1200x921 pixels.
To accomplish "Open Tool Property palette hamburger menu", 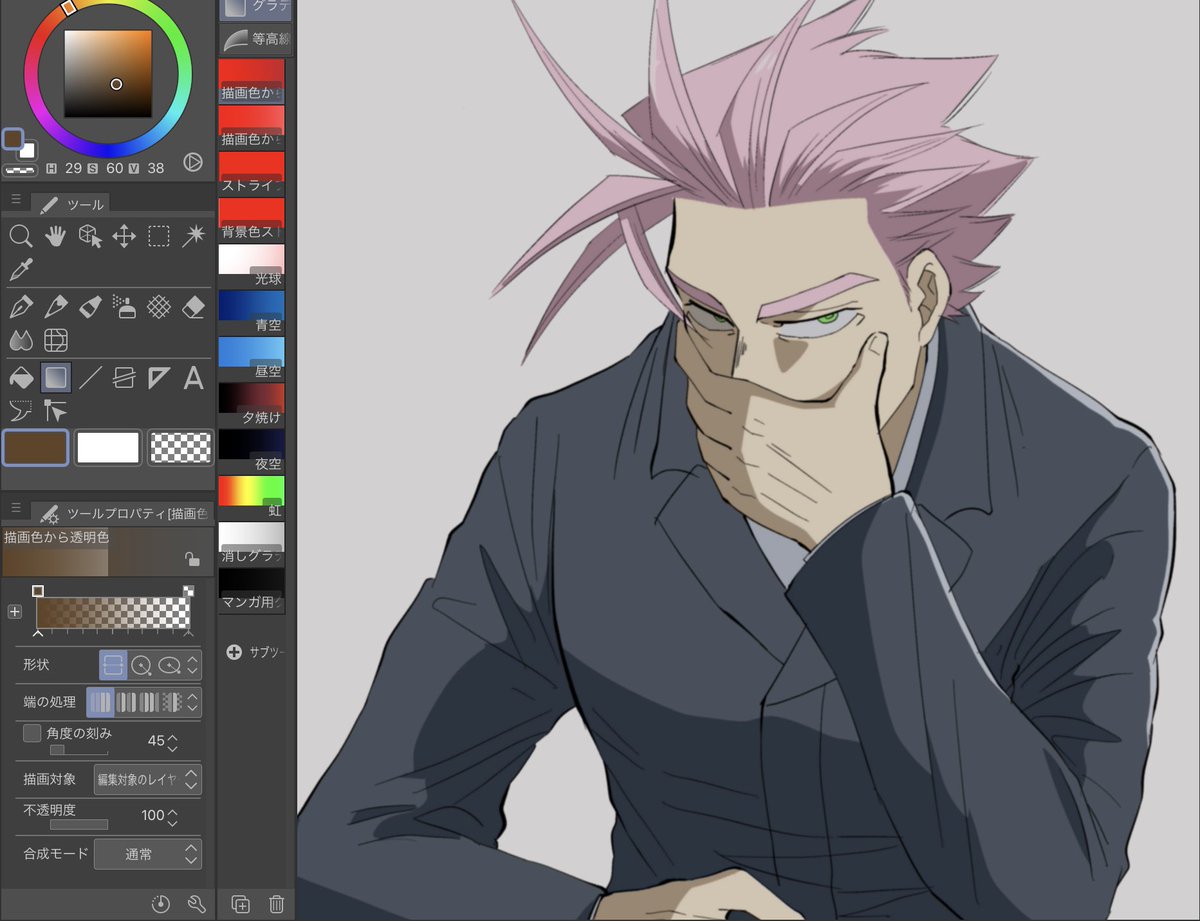I will pyautogui.click(x=15, y=508).
